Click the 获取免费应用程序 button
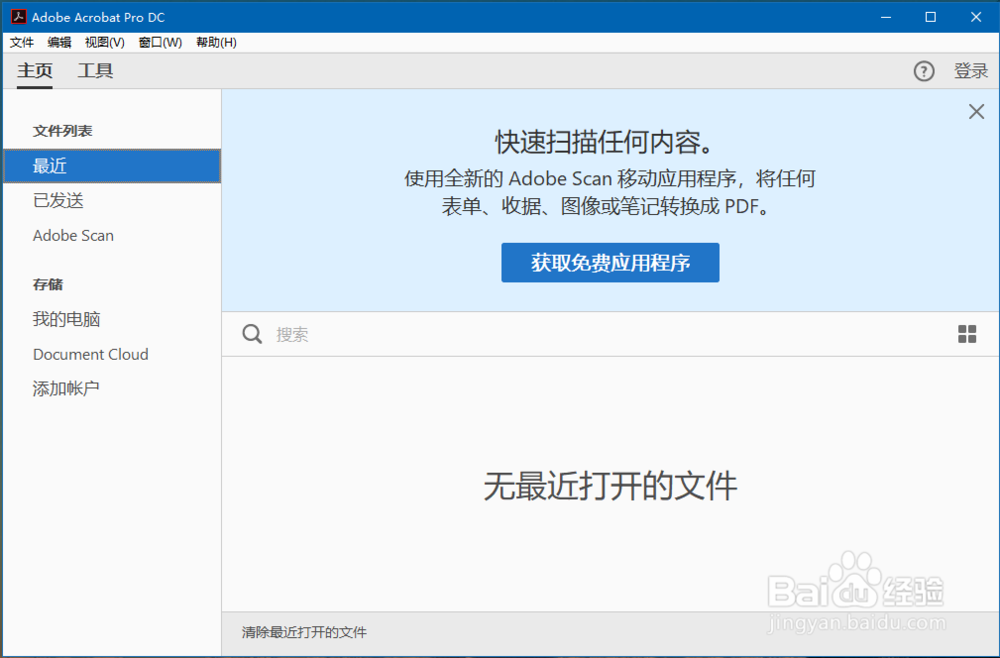This screenshot has height=658, width=1000. point(610,262)
